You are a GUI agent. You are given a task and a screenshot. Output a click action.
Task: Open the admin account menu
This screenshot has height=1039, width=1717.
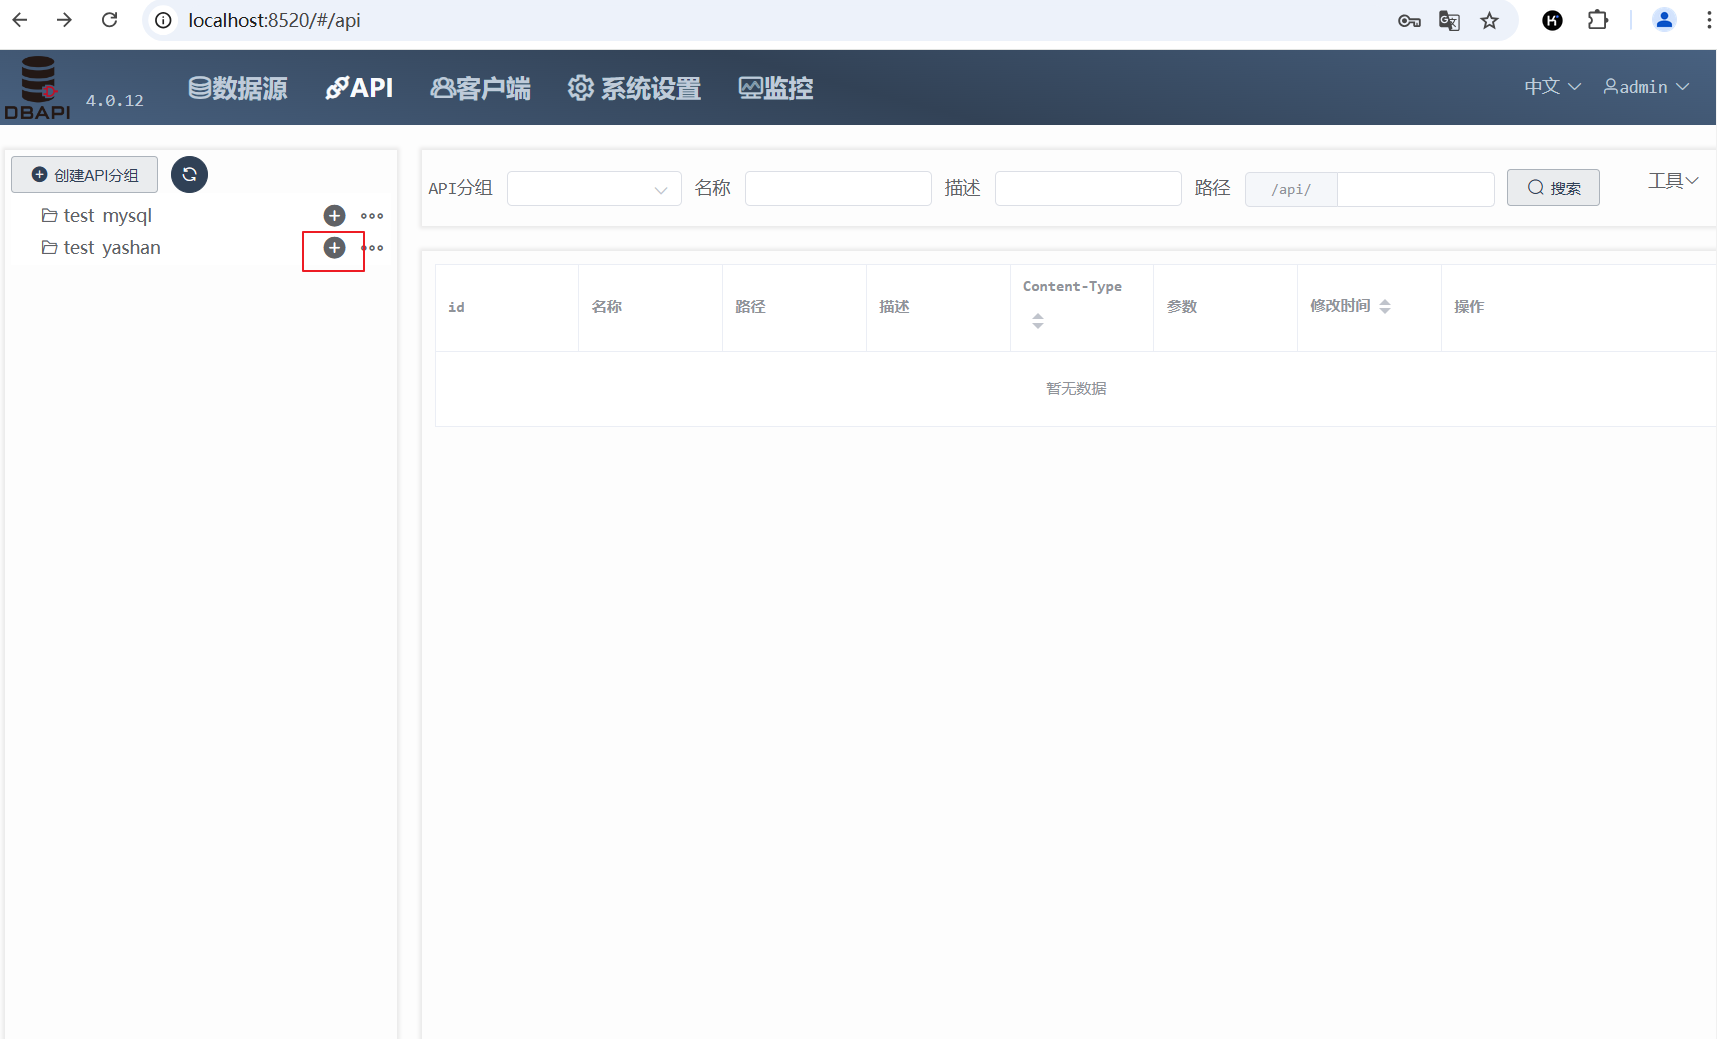(x=1645, y=87)
